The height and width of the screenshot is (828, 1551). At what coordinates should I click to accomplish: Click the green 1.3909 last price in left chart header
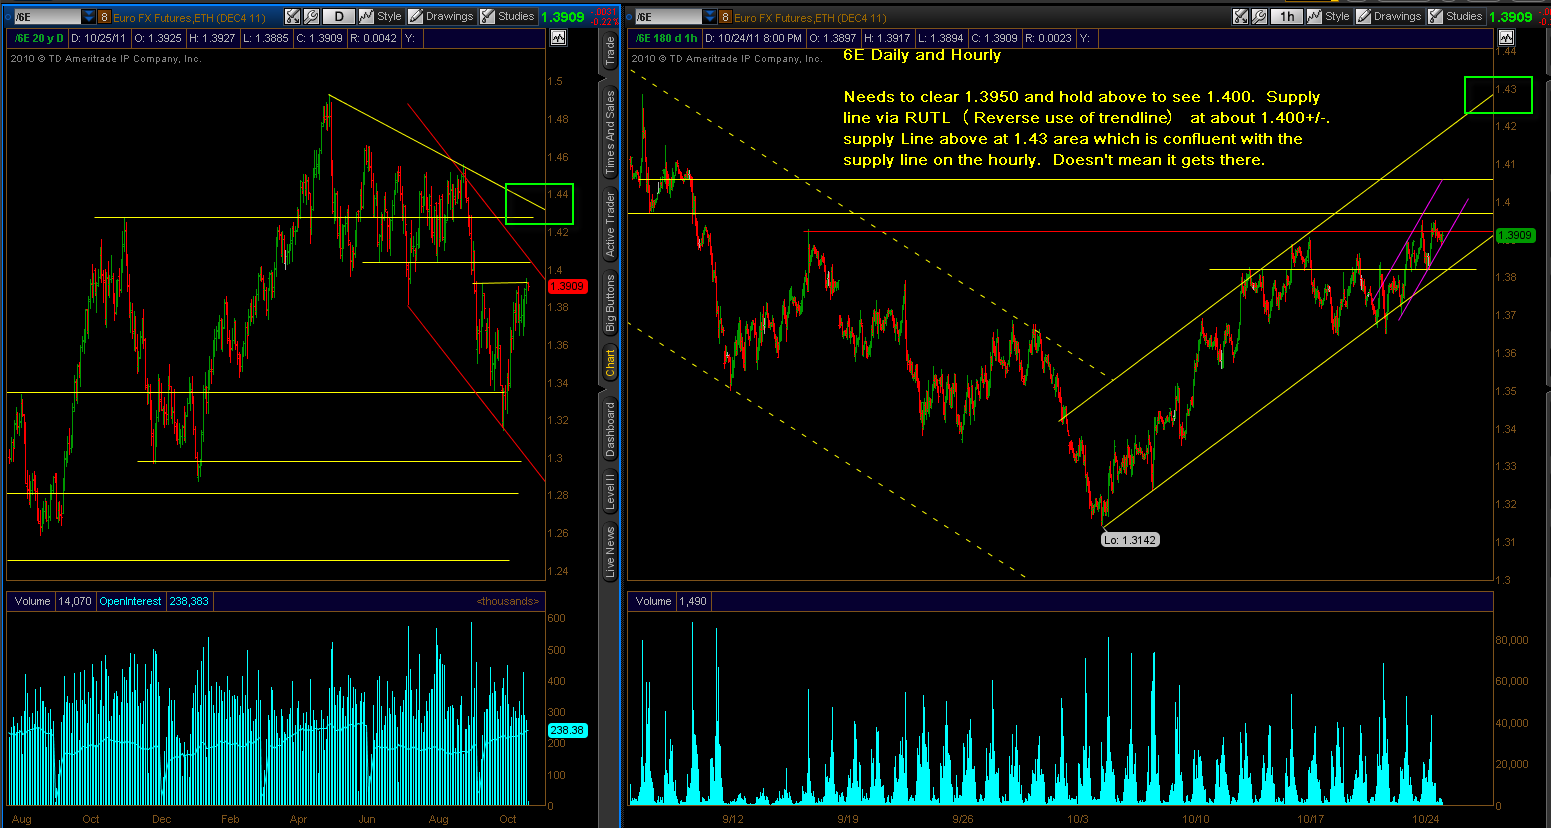tap(562, 17)
